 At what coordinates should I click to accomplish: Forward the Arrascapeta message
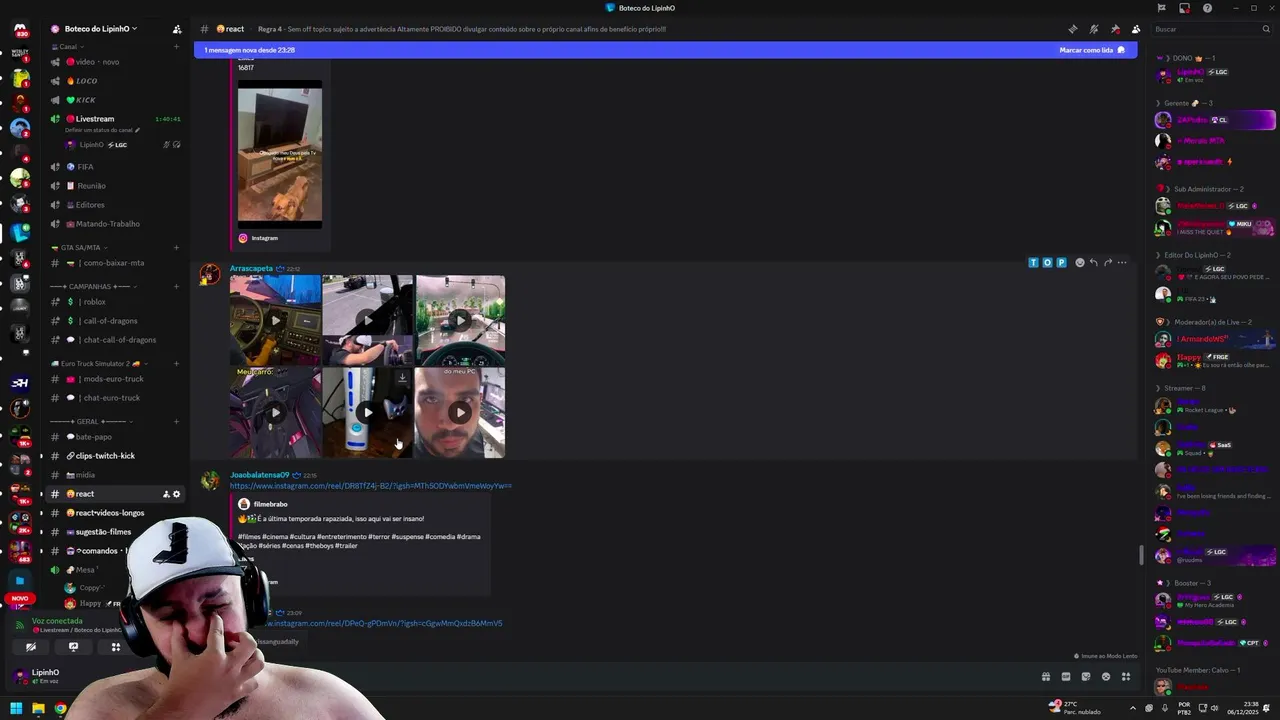click(x=1107, y=263)
